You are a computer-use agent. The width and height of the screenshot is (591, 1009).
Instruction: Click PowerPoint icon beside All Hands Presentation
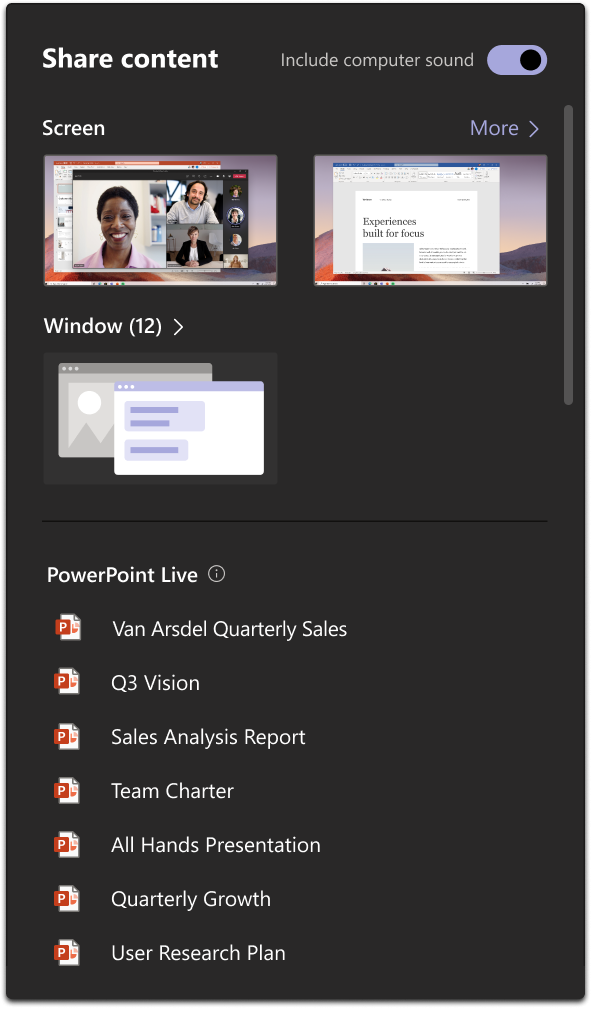click(x=68, y=844)
